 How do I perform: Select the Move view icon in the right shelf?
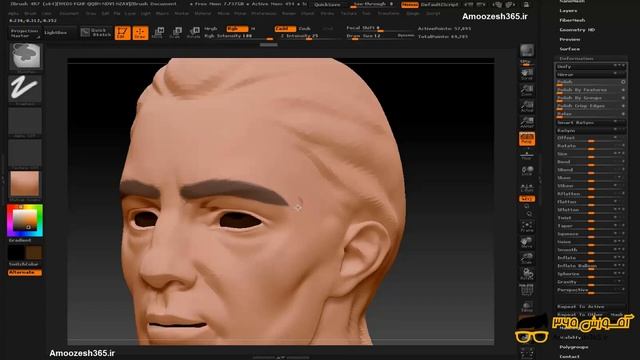tap(527, 242)
